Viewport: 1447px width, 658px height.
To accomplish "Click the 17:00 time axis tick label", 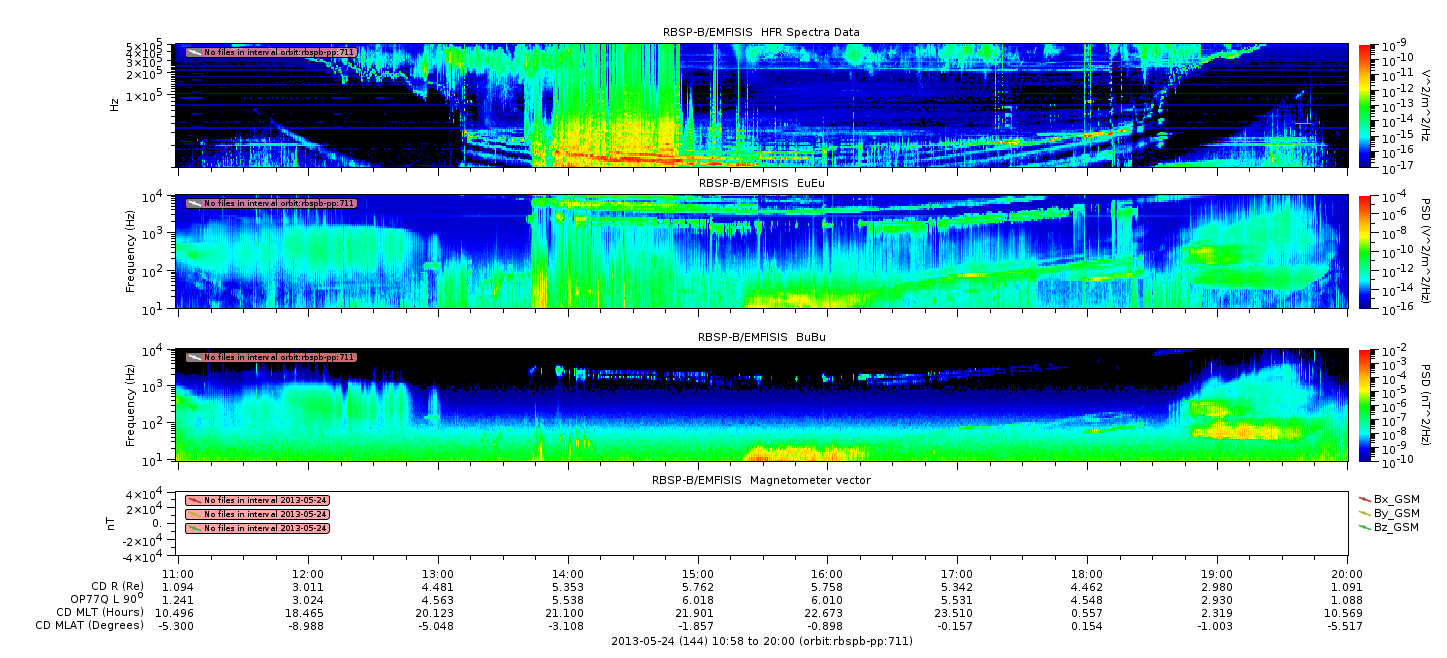I will 957,574.
